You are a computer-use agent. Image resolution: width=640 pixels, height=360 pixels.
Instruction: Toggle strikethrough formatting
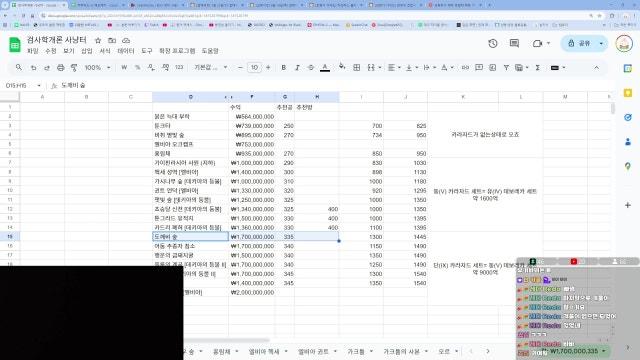point(311,68)
